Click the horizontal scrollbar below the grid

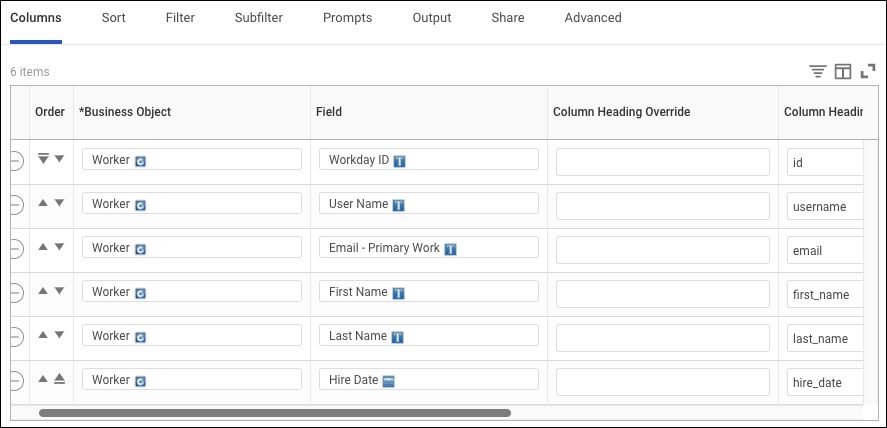coord(275,412)
